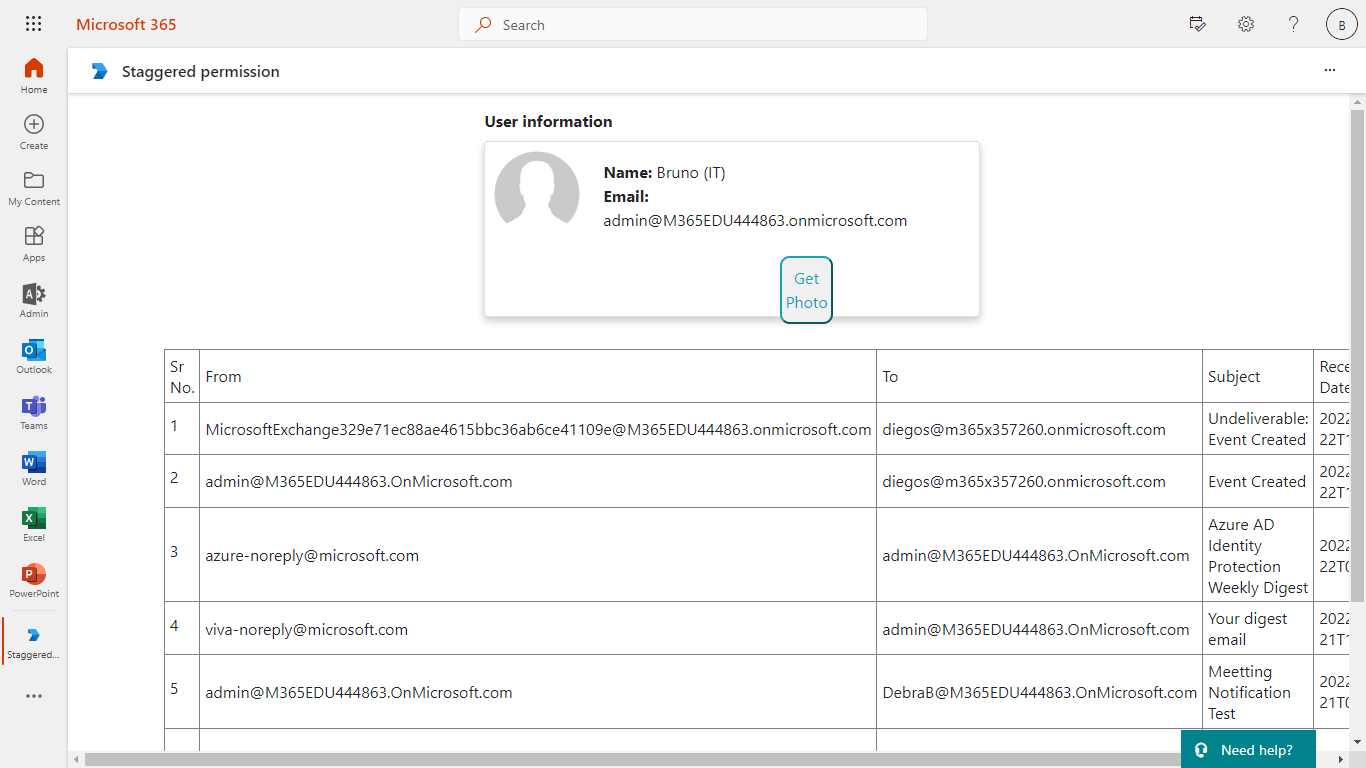Viewport: 1366px width, 768px height.
Task: Focus the Search box
Action: click(x=693, y=25)
